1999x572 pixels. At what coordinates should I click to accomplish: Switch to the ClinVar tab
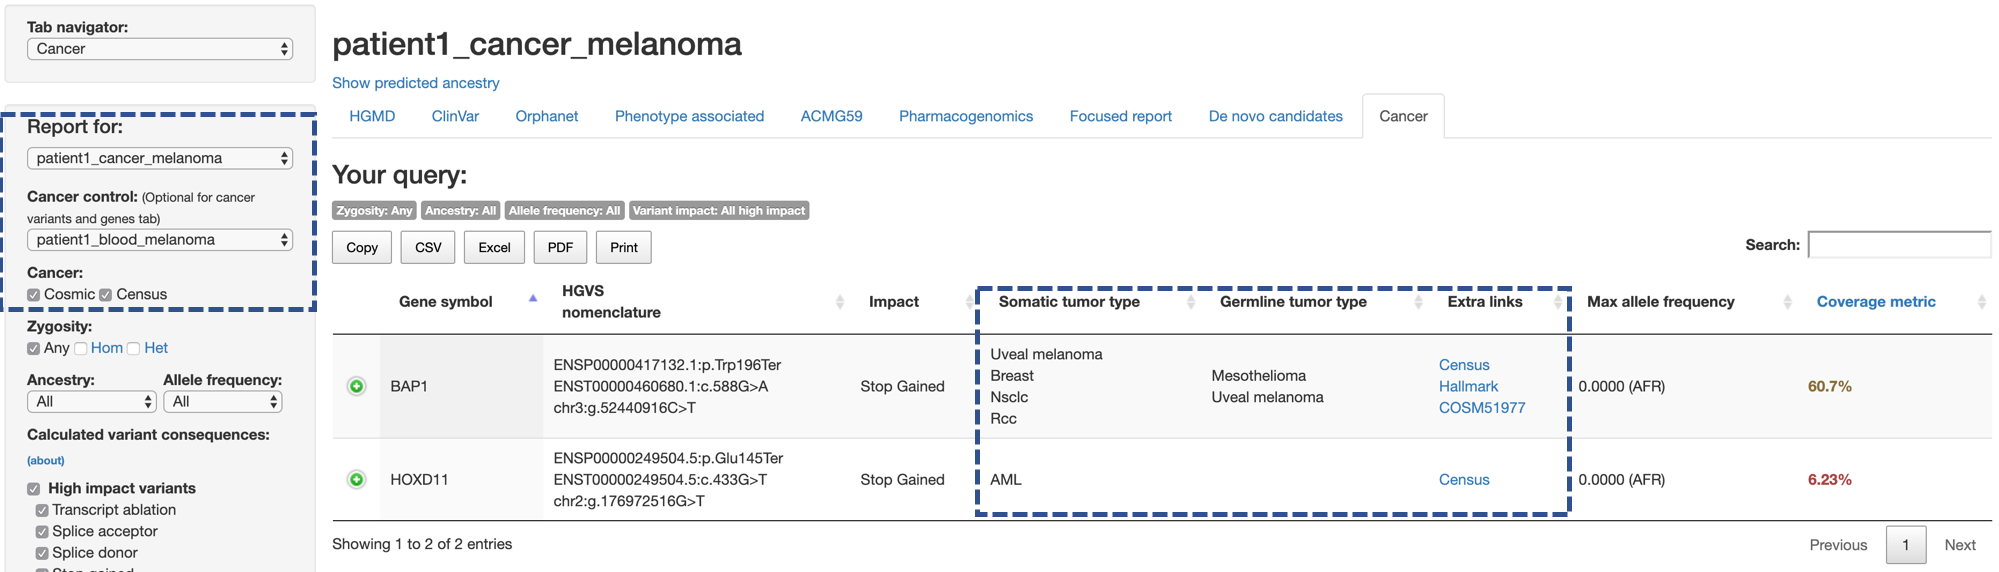click(455, 116)
